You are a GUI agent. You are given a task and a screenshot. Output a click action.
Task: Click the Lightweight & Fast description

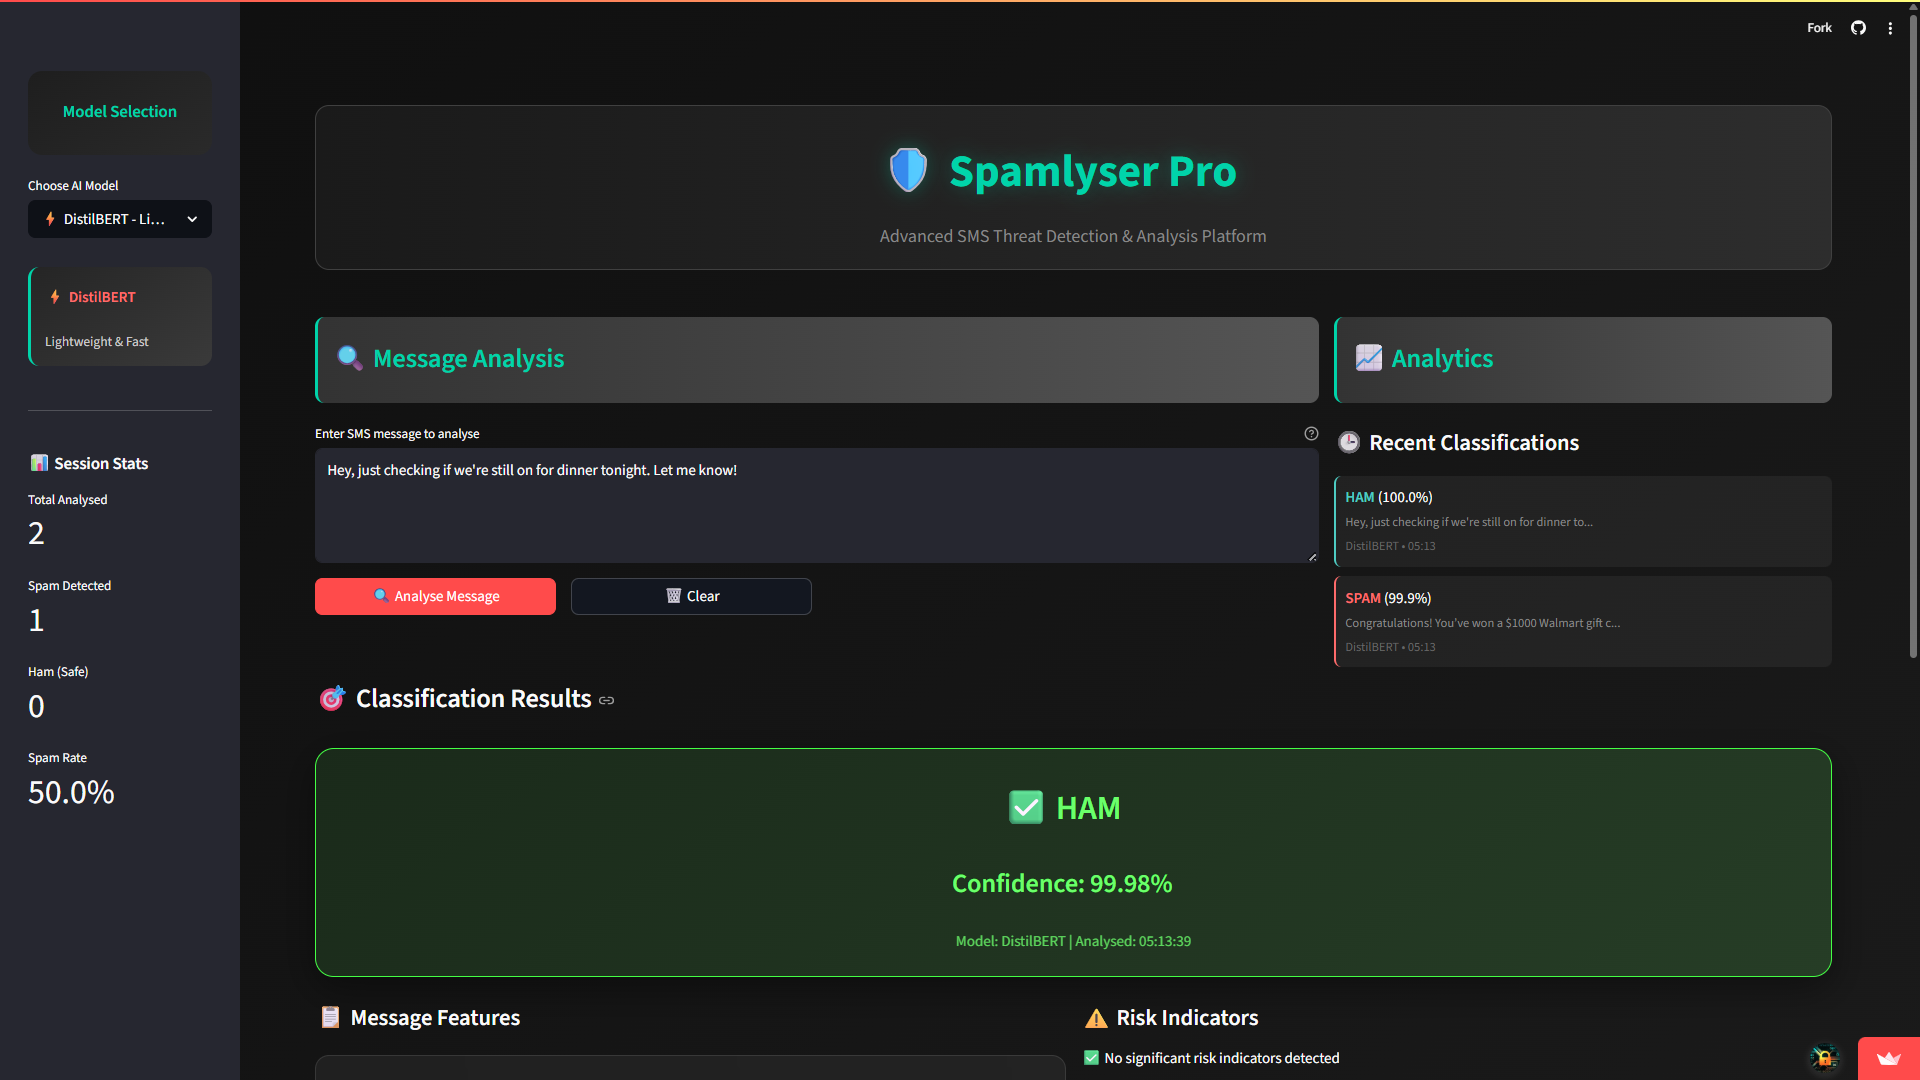(97, 342)
